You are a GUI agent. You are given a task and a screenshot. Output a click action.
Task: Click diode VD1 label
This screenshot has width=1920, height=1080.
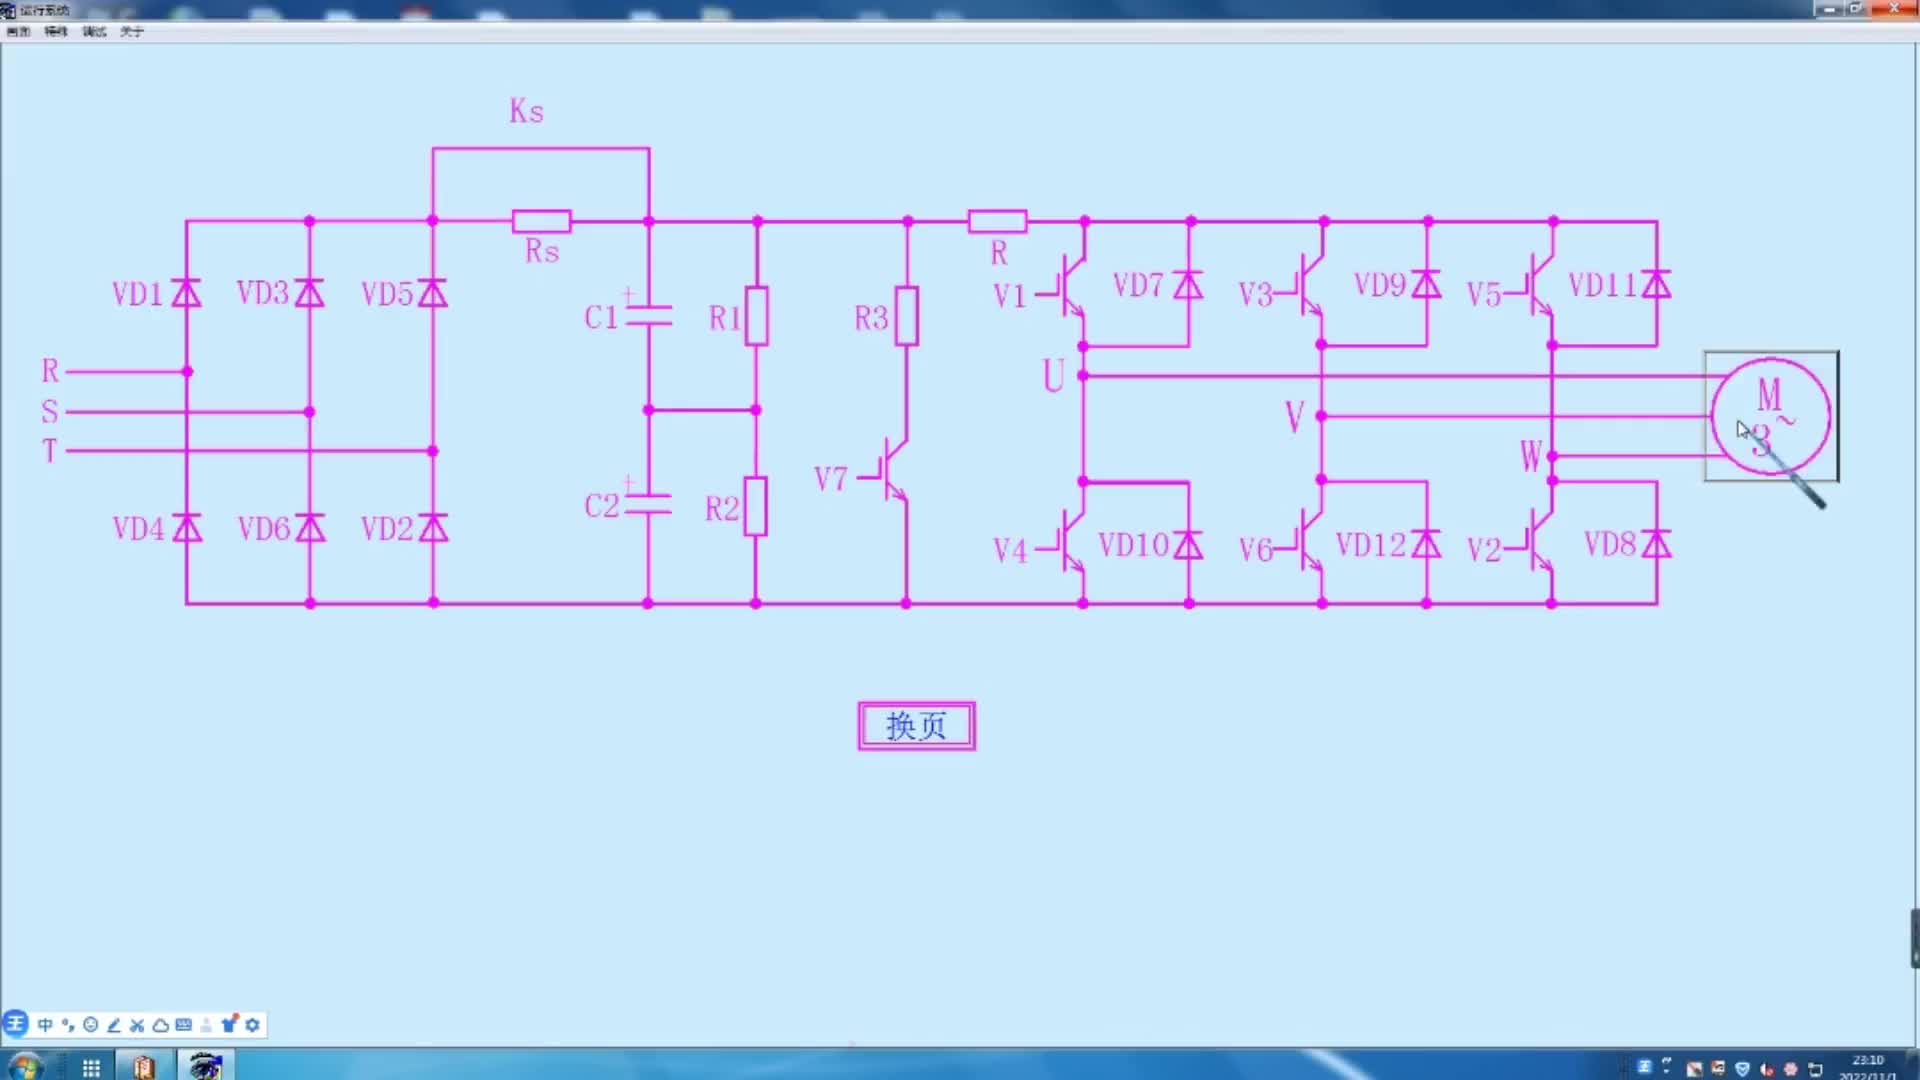pyautogui.click(x=138, y=294)
